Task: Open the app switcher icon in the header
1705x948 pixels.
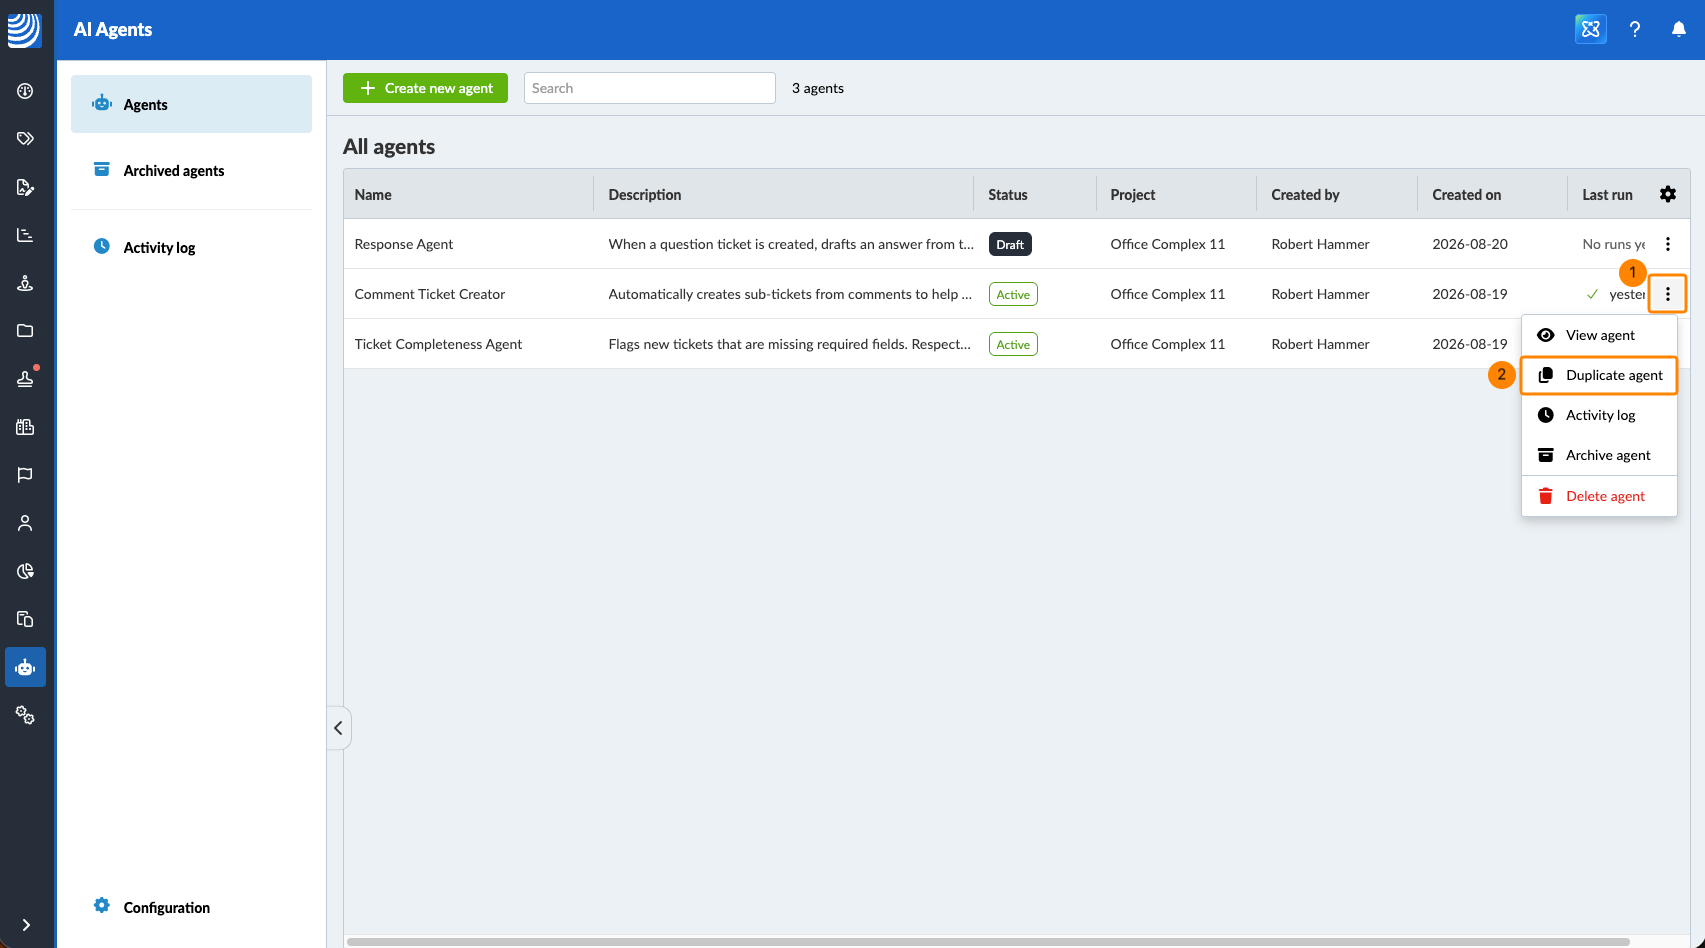Action: [1591, 29]
